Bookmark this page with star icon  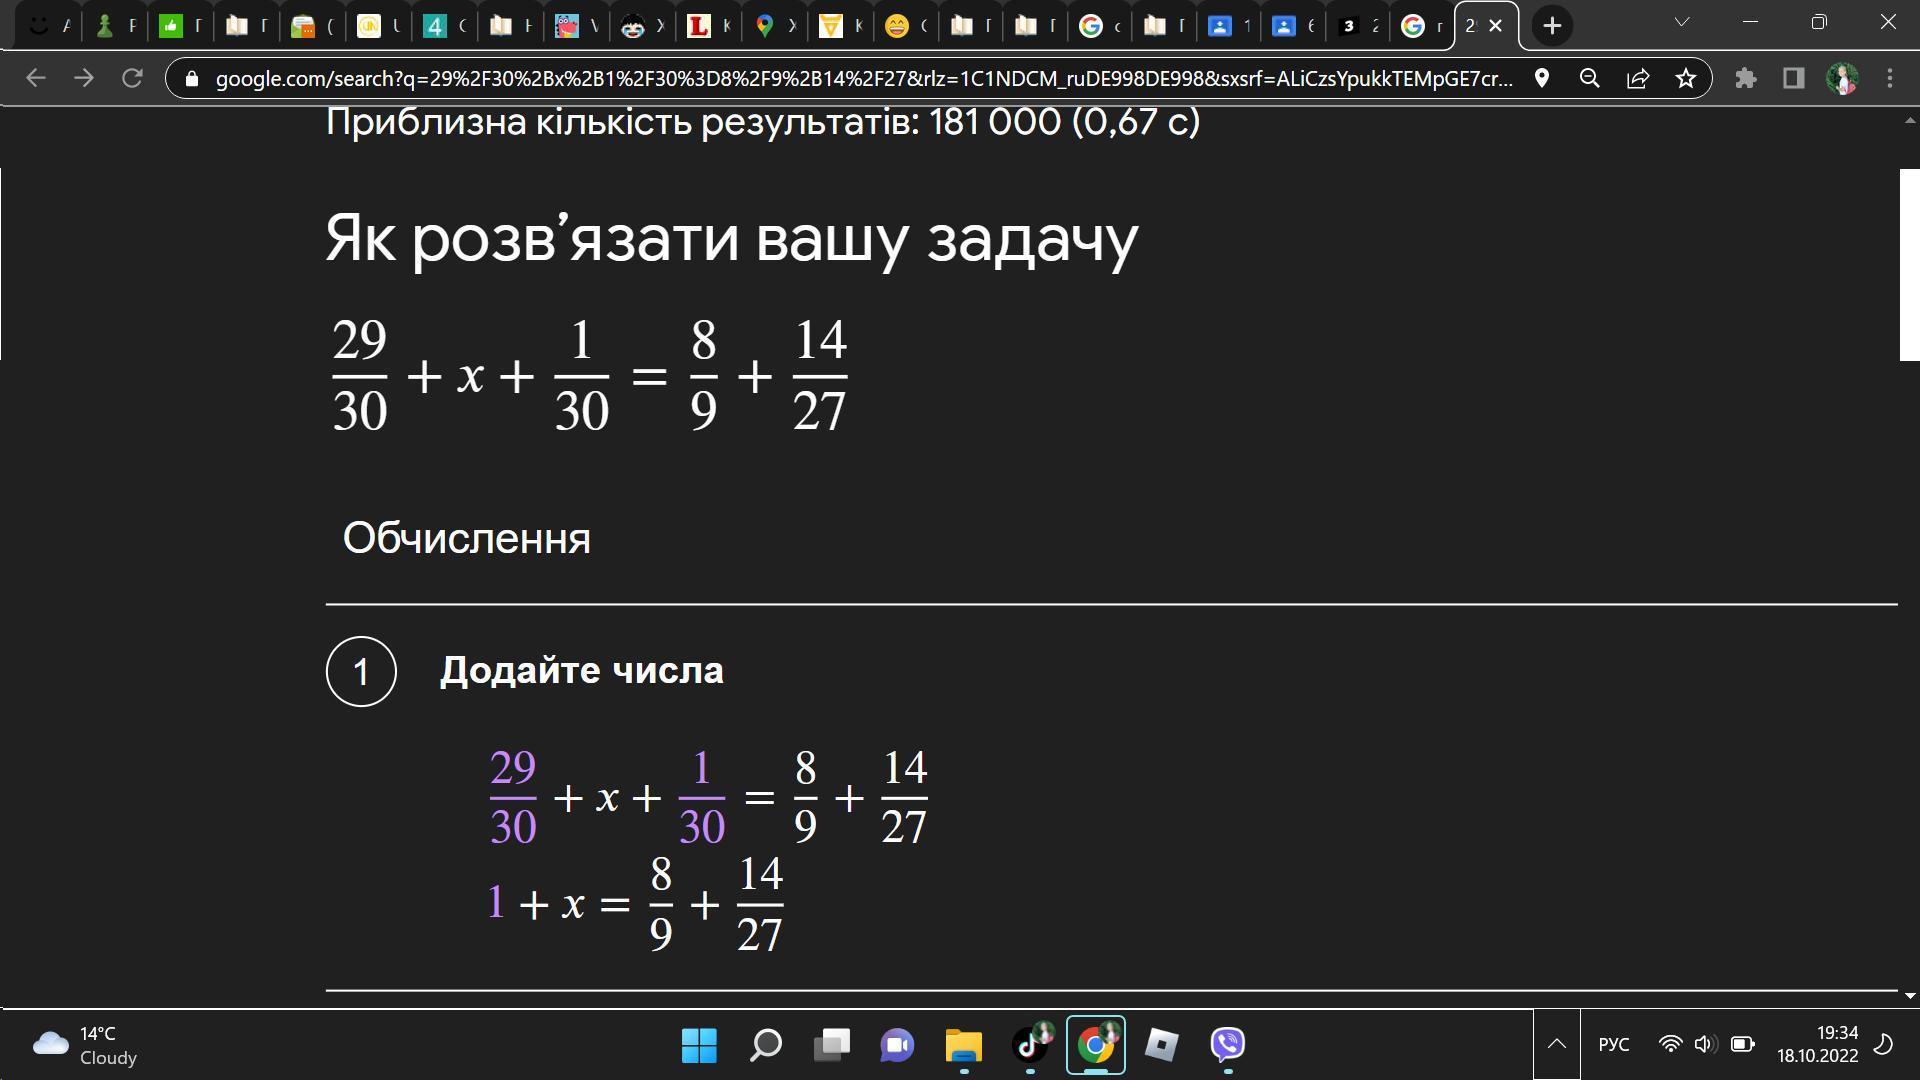[1686, 78]
